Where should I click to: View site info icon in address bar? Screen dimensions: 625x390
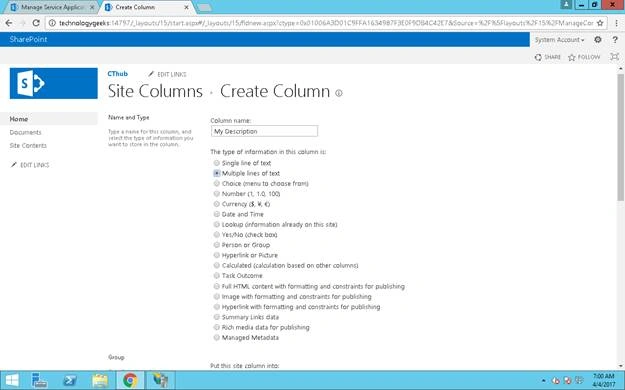click(x=52, y=23)
